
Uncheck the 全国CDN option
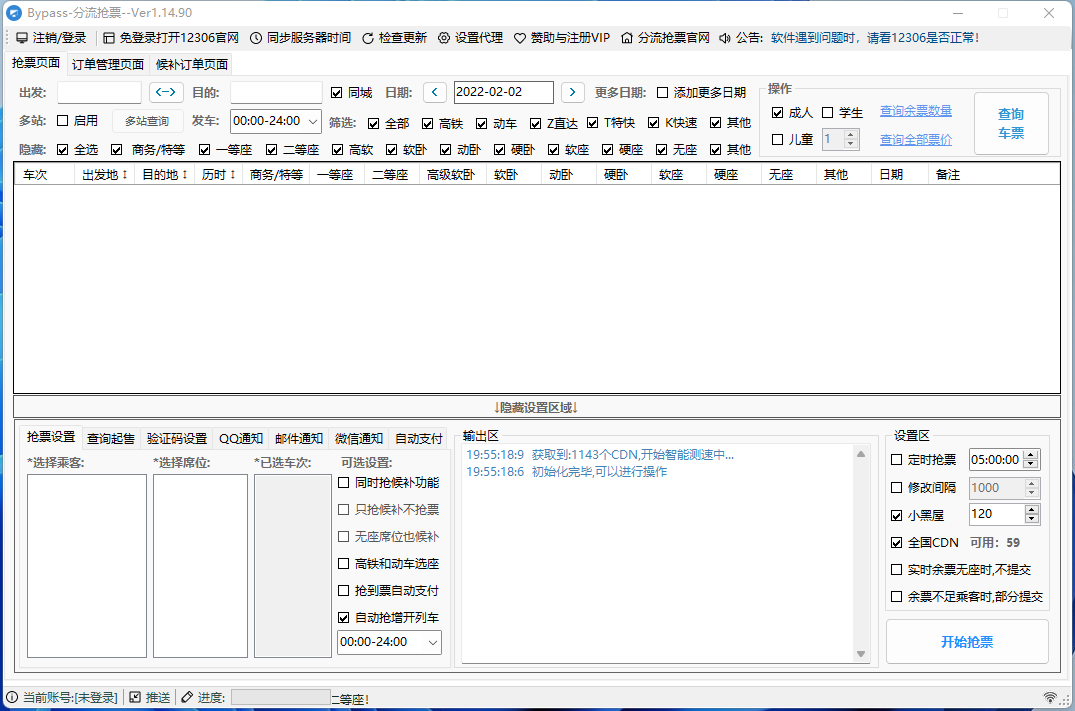pyautogui.click(x=897, y=543)
